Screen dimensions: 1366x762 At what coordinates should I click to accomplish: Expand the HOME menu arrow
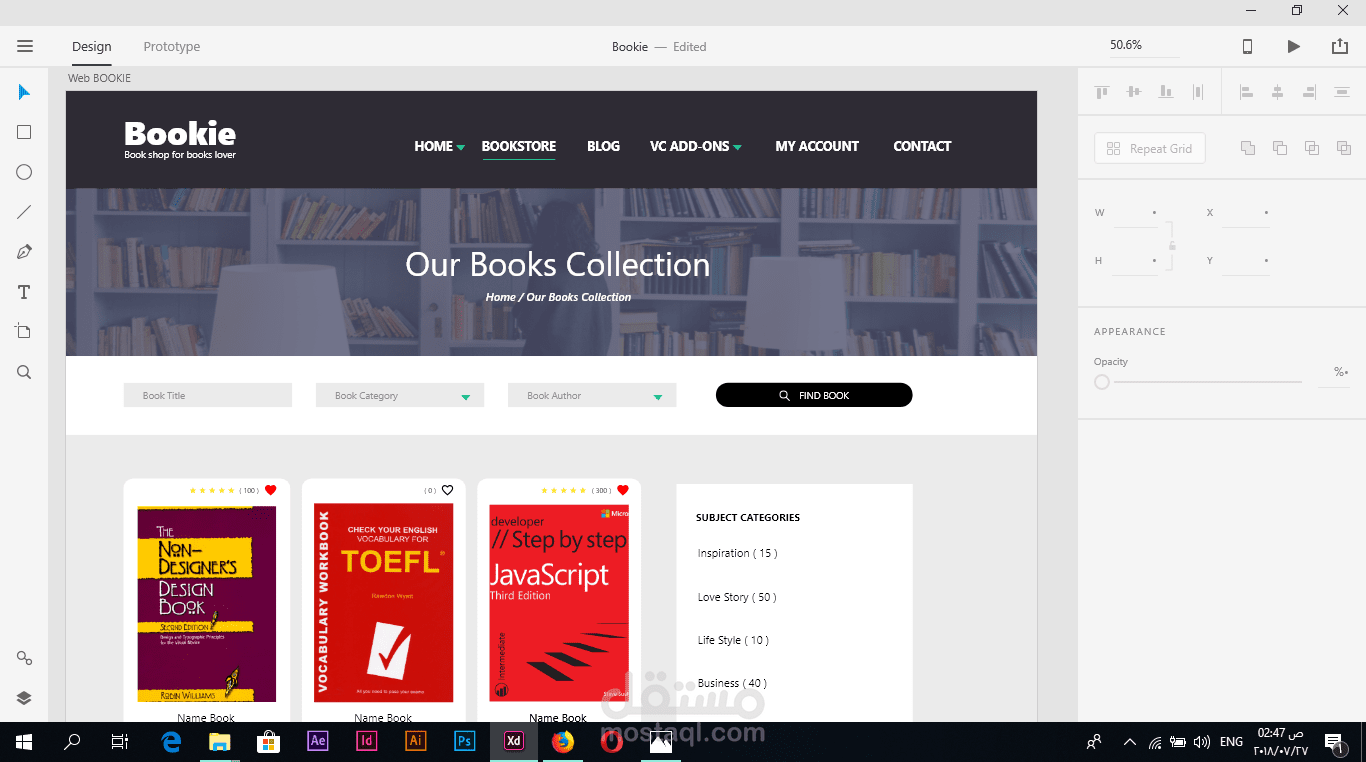point(461,148)
